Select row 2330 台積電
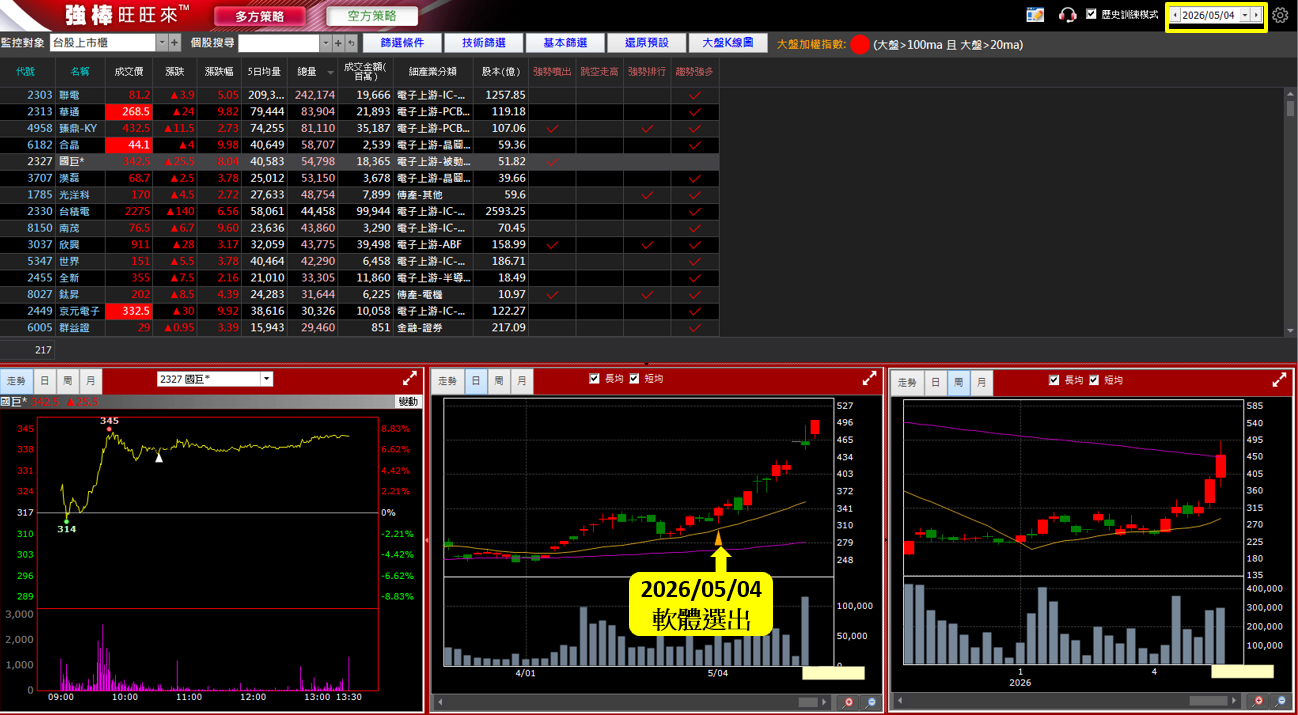Screen dimensions: 1298x715 359,211
